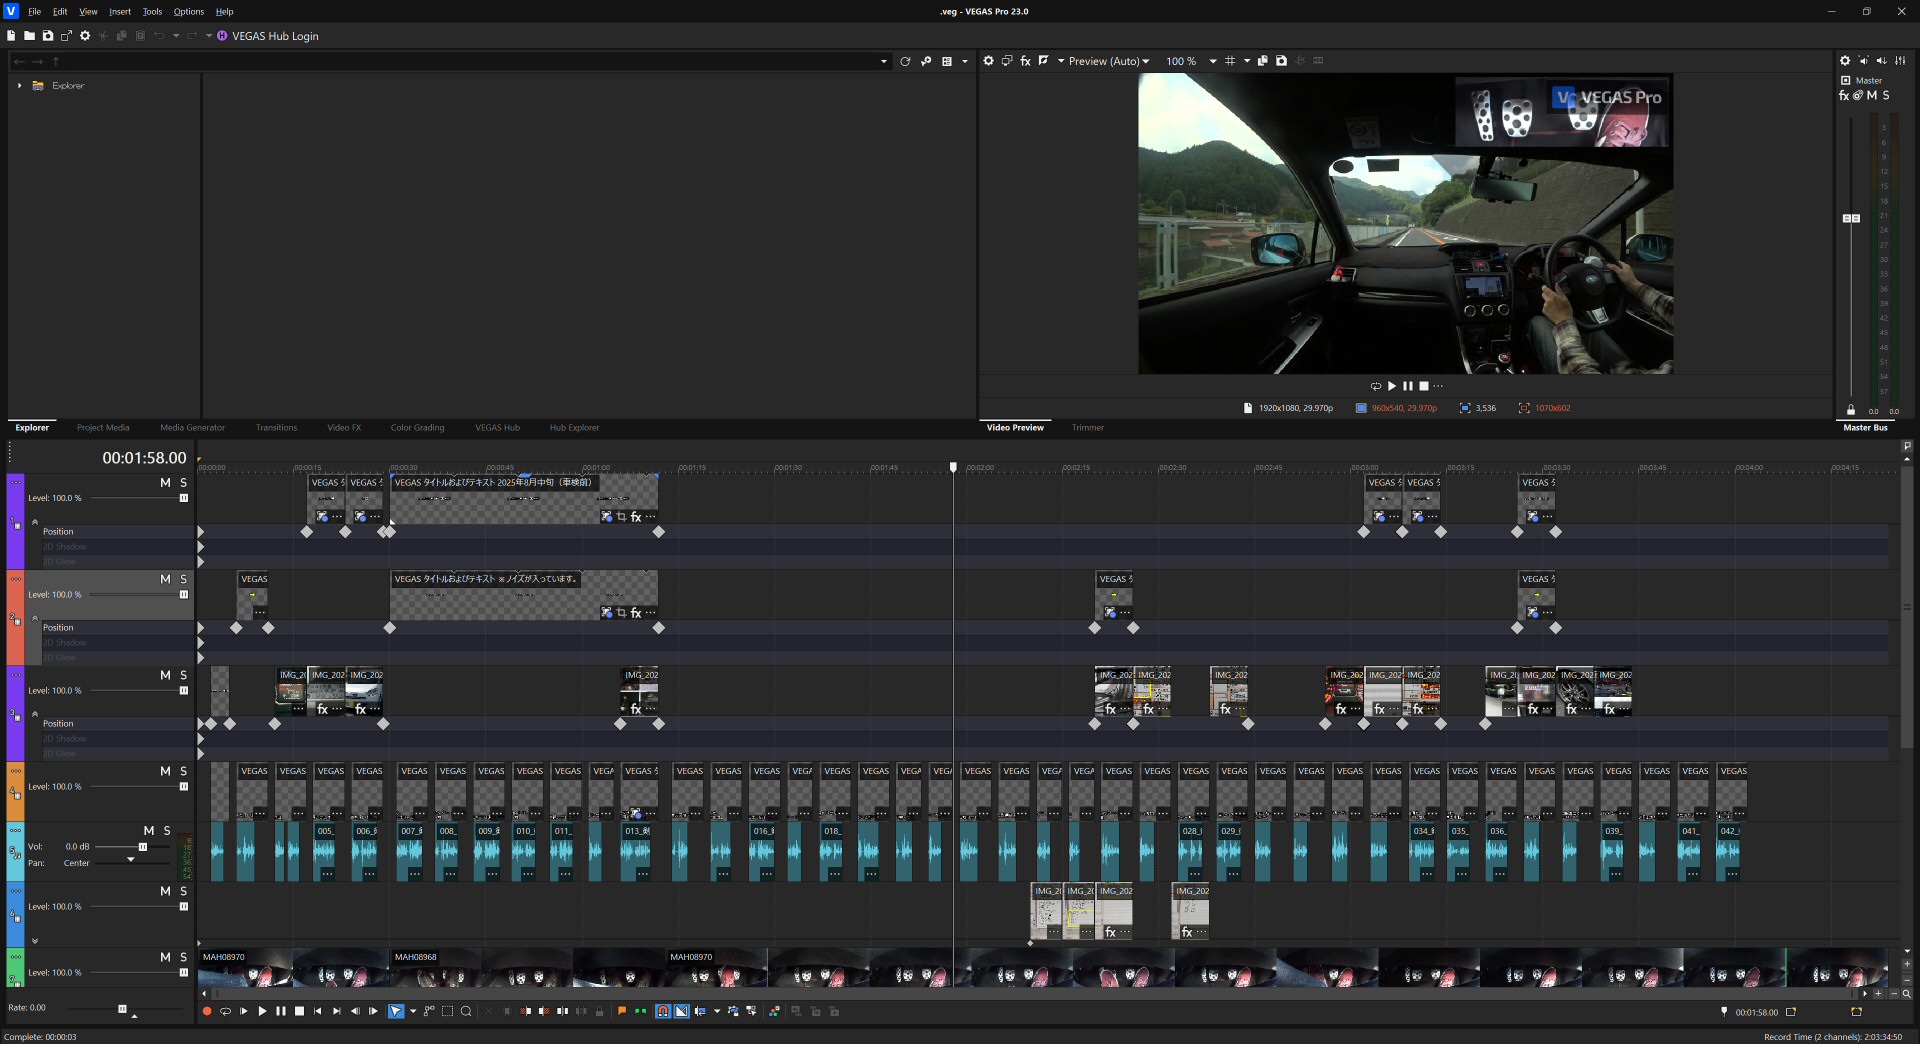Choose the Selection Edit tool
Screen dimensions: 1920x1044
(447, 1011)
